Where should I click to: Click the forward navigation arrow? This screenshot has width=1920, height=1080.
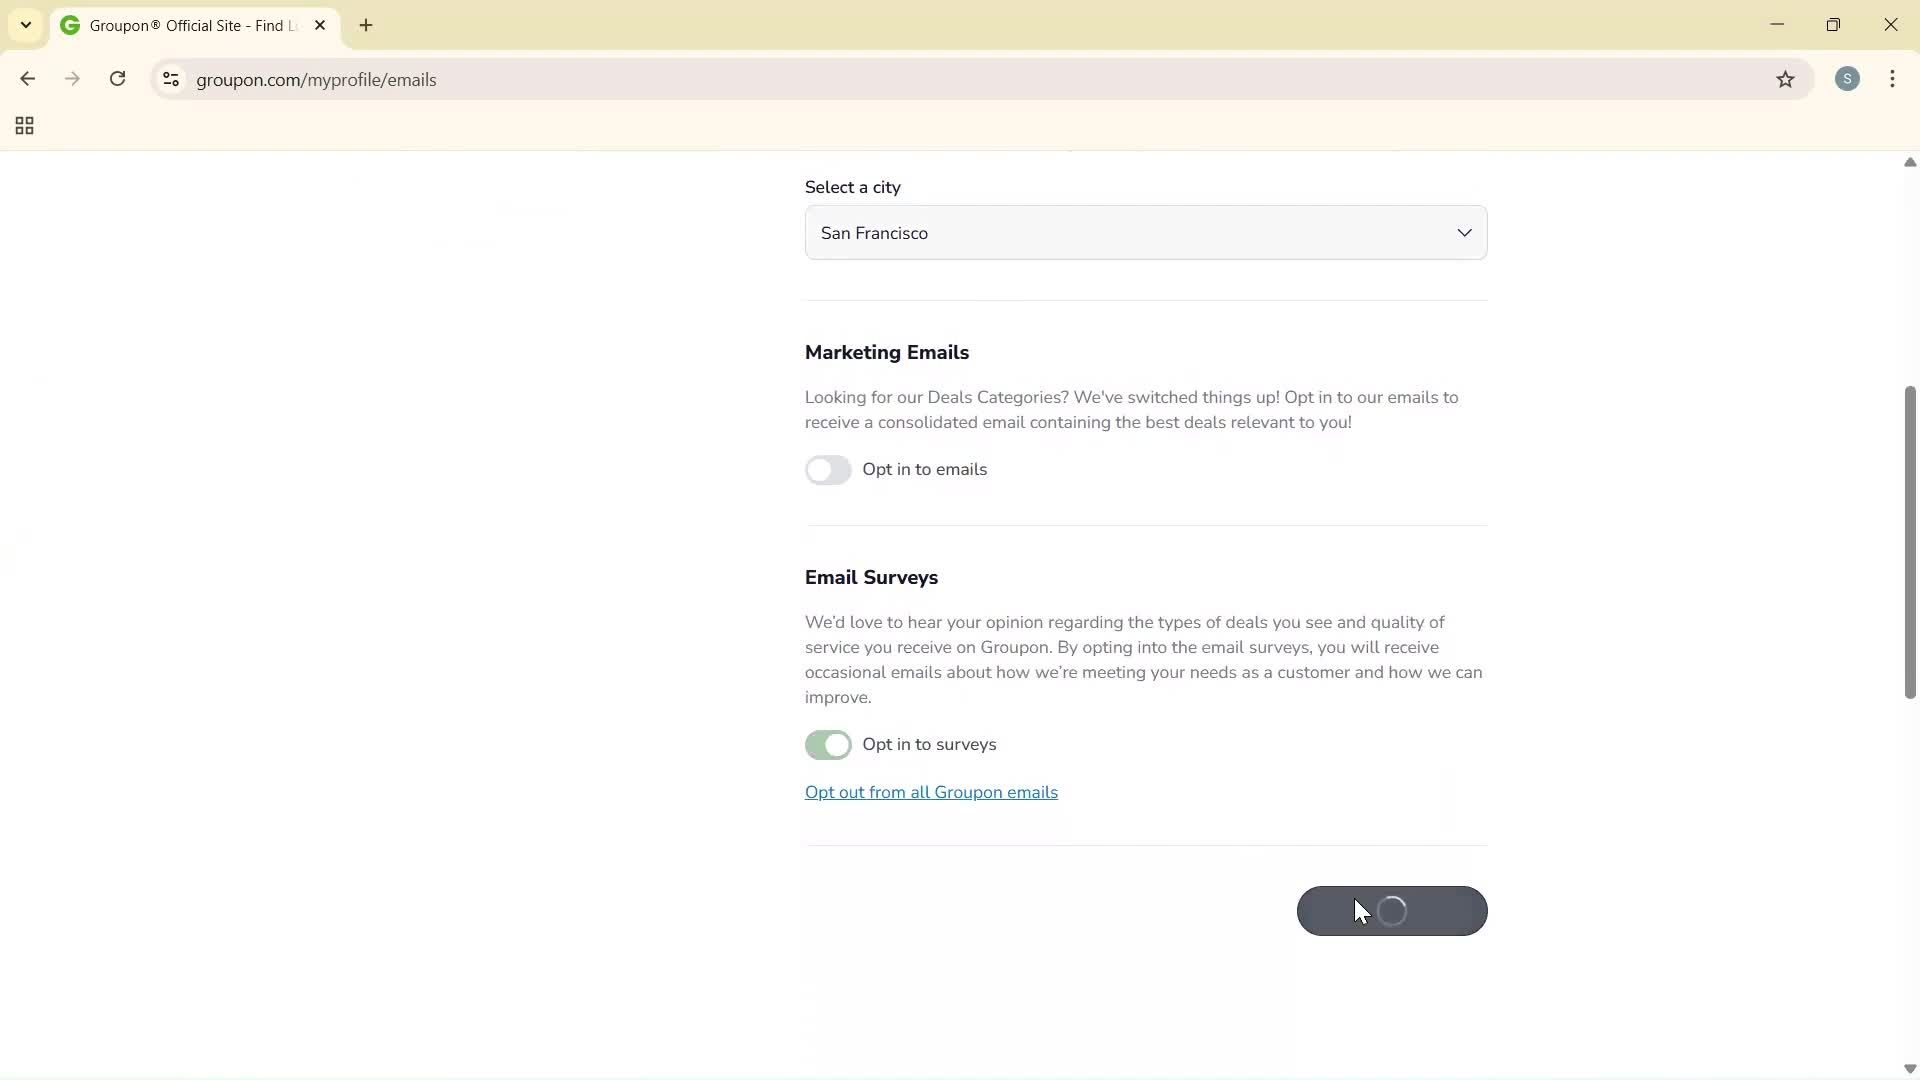click(x=72, y=79)
